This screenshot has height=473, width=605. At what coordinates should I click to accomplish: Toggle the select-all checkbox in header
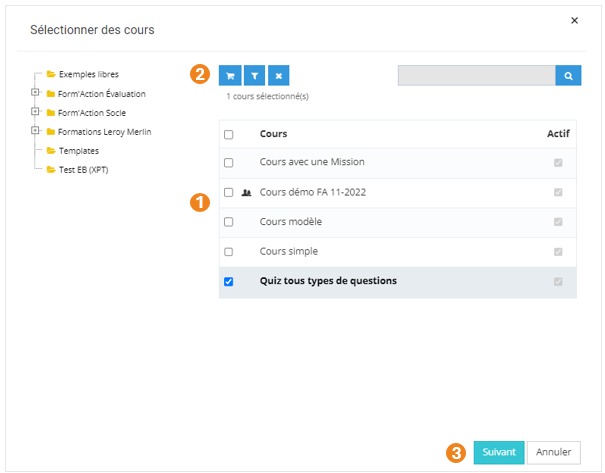(229, 134)
